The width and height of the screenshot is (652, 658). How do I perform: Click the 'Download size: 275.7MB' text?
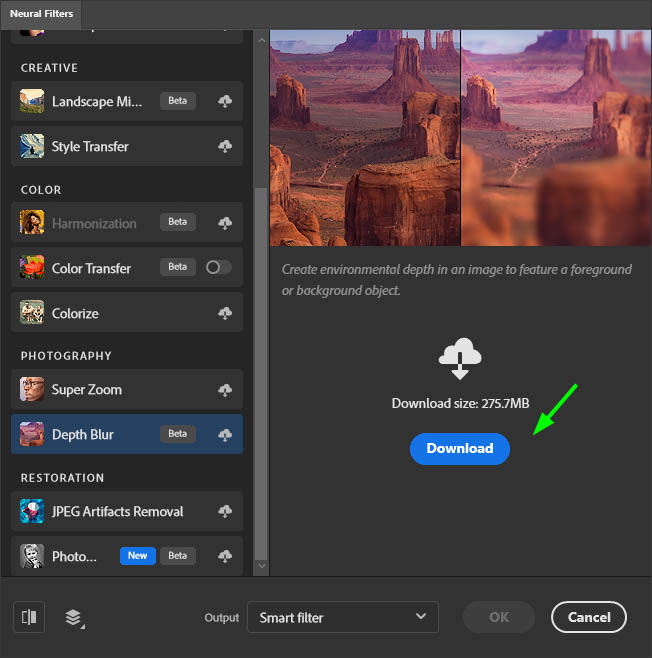460,403
